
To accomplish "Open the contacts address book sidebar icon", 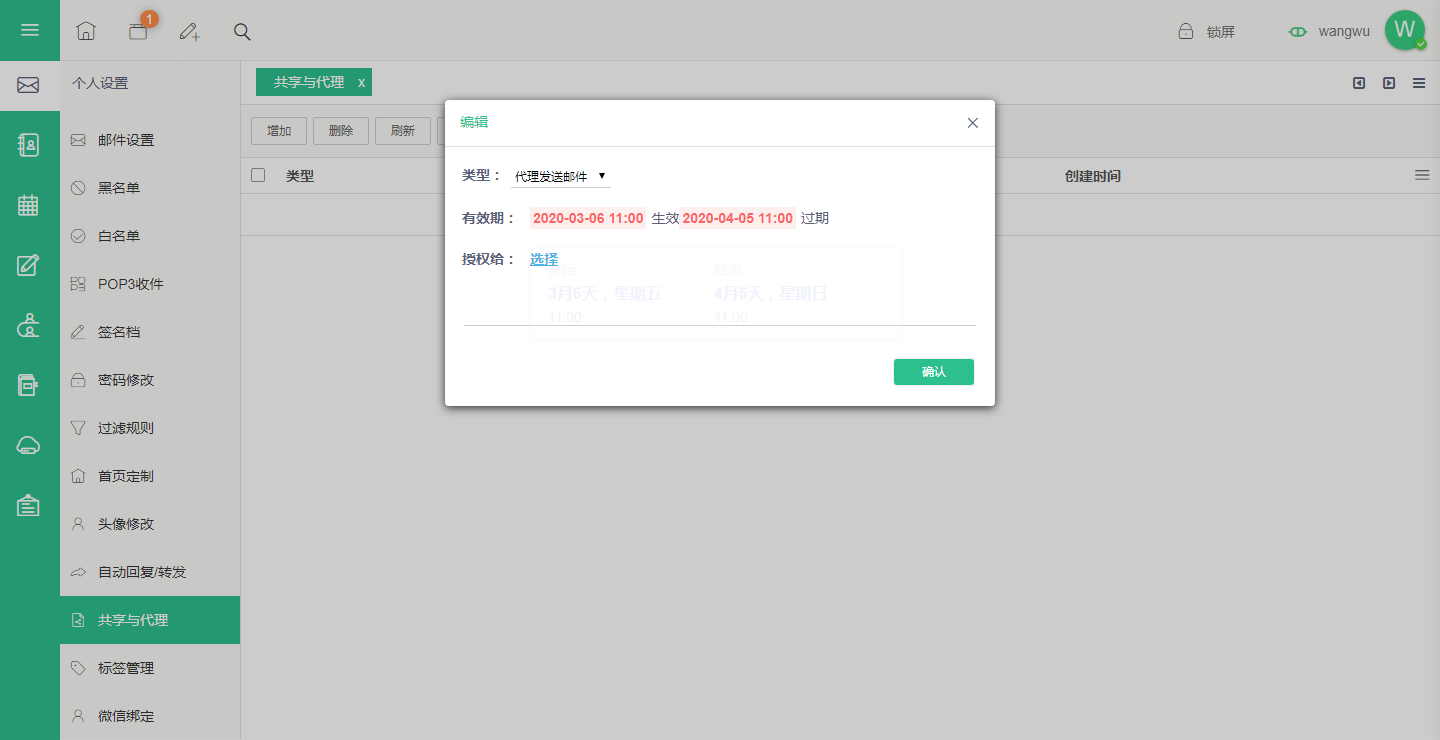I will (29, 145).
